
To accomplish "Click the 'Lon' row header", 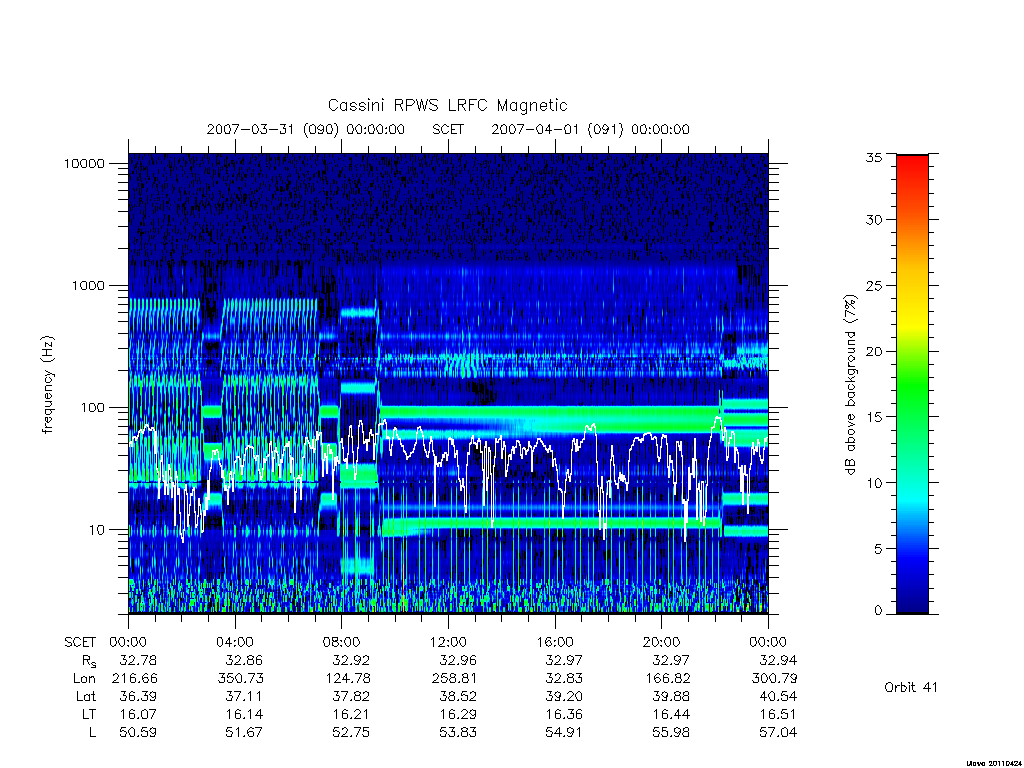I will (84, 679).
